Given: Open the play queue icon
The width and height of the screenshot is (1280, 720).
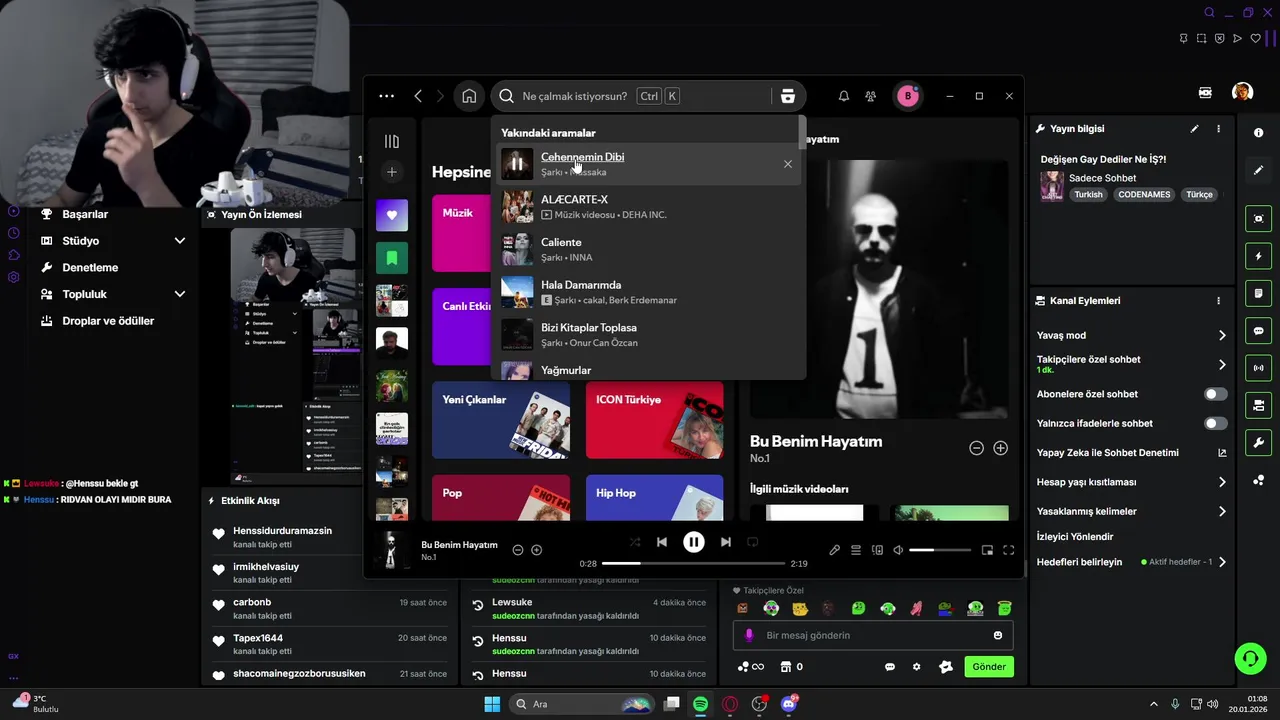Looking at the screenshot, I should (856, 550).
